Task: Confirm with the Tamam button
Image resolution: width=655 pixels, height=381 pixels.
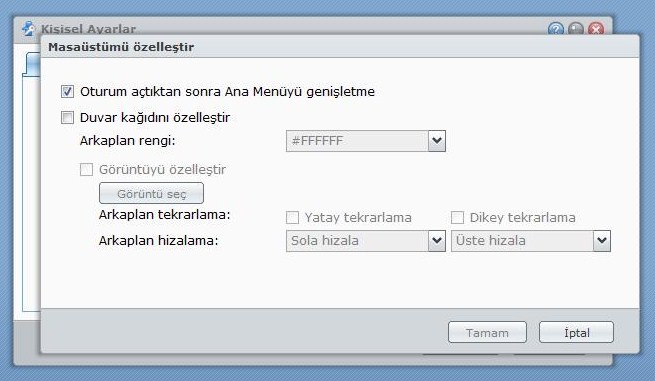Action: (487, 333)
